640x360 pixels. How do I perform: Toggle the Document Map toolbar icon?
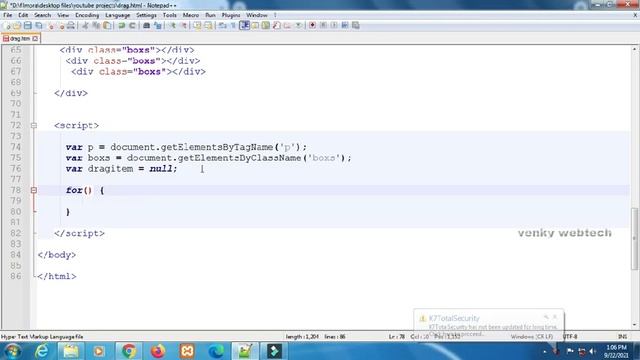pyautogui.click(x=266, y=26)
